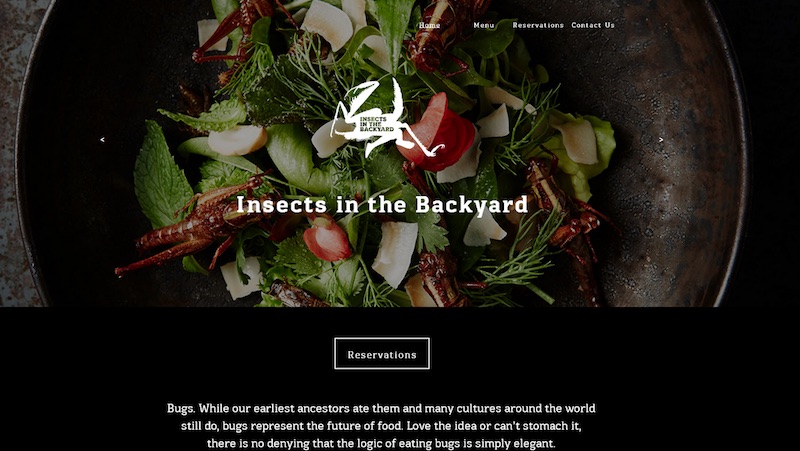
Task: Click the large grasshopper left of the heading
Action: 194,224
